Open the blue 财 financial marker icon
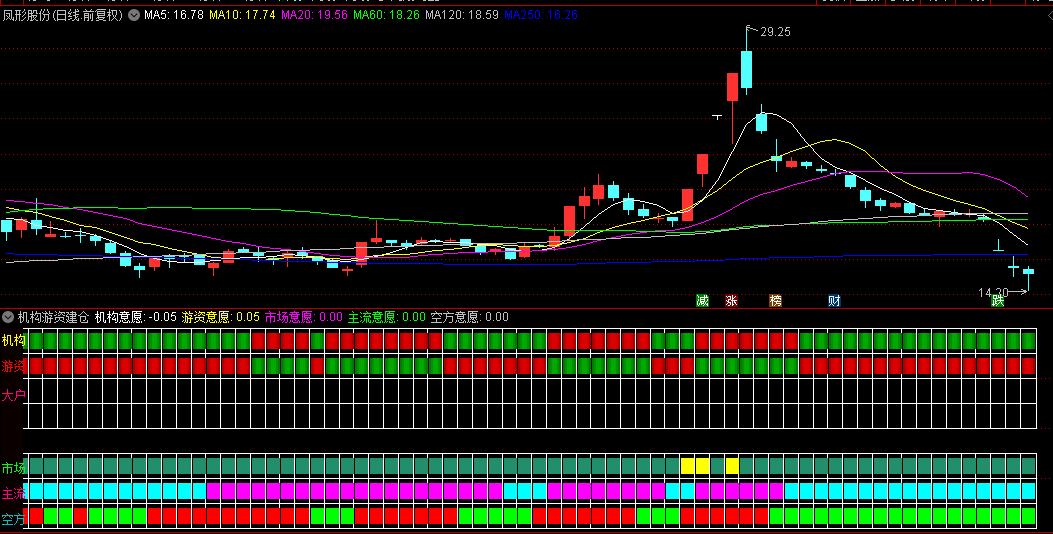 834,300
